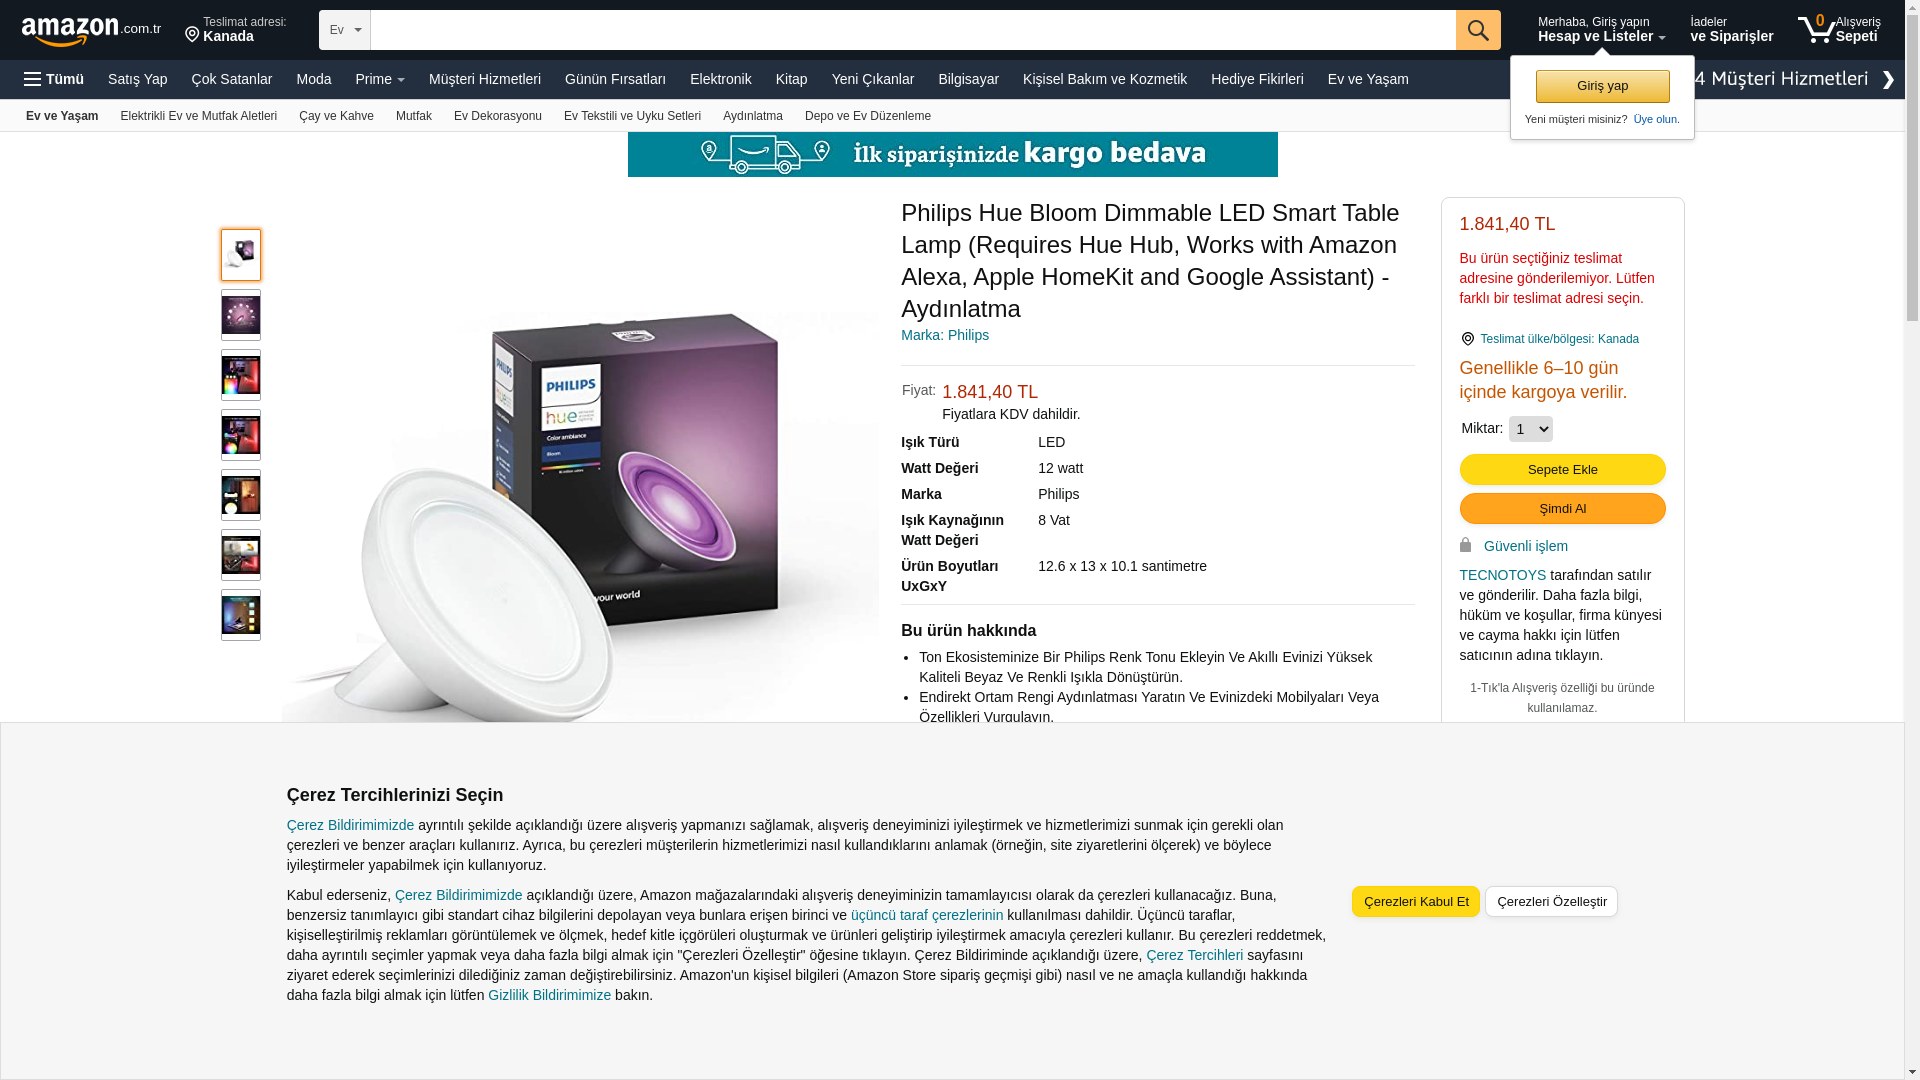Click the Giriş yap sign-in button
The height and width of the screenshot is (1080, 1920).
point(1602,86)
